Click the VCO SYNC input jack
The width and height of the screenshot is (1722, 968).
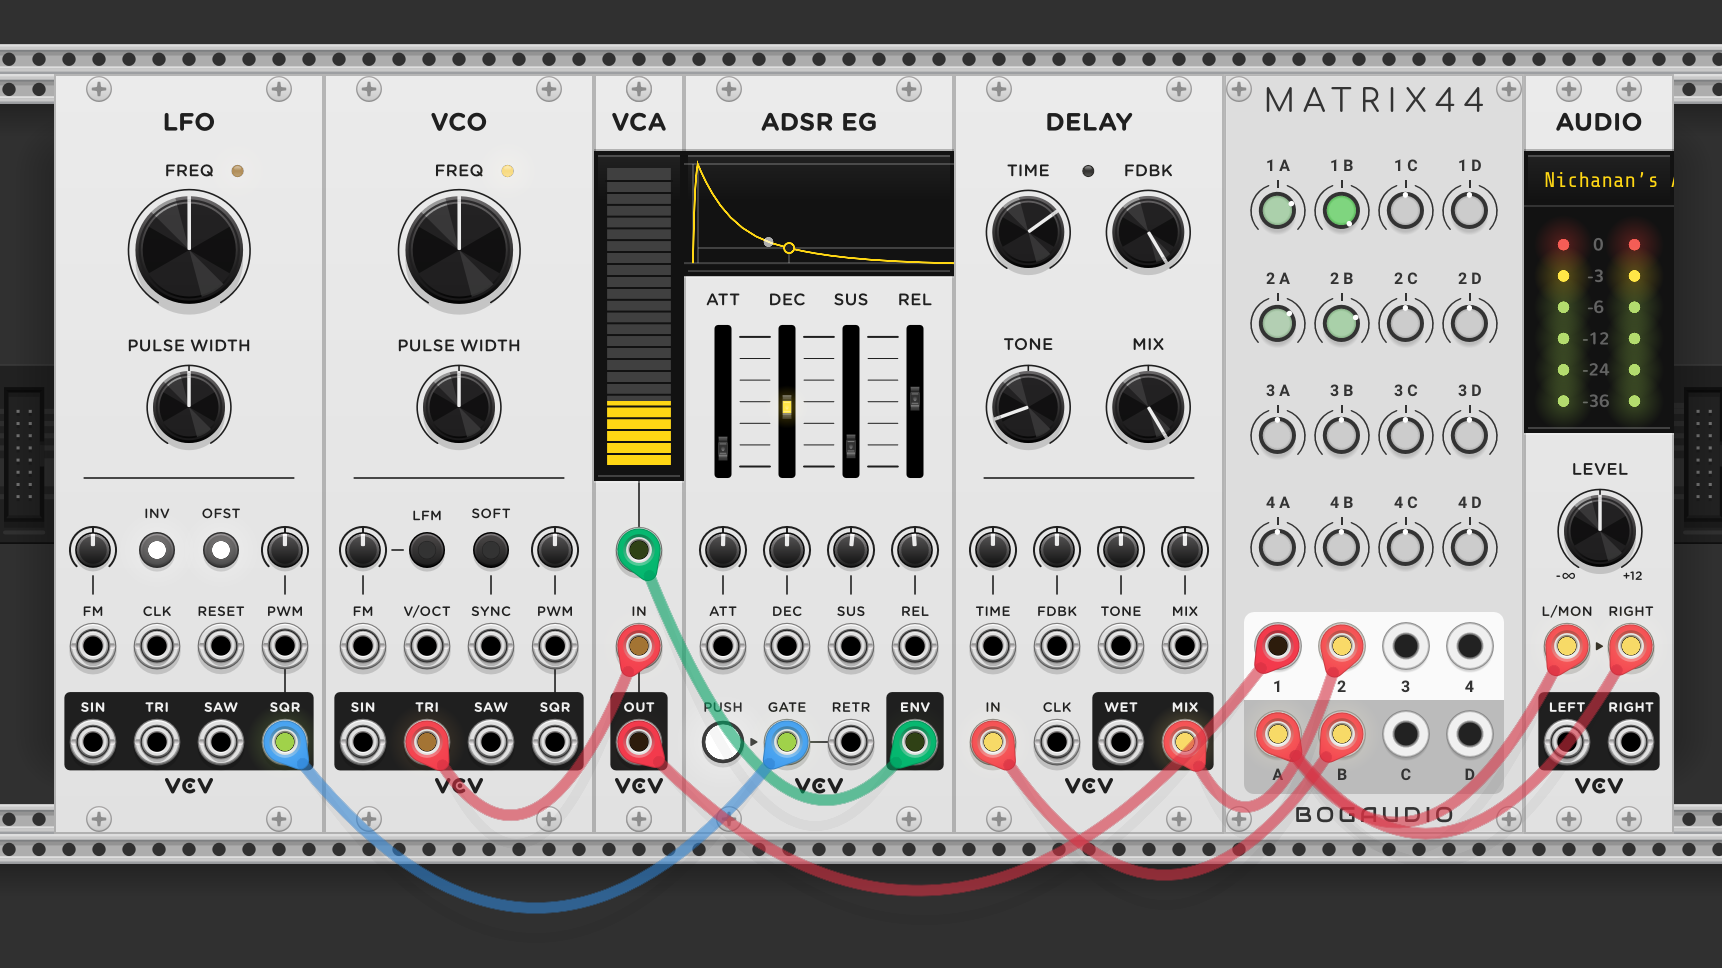pyautogui.click(x=491, y=647)
